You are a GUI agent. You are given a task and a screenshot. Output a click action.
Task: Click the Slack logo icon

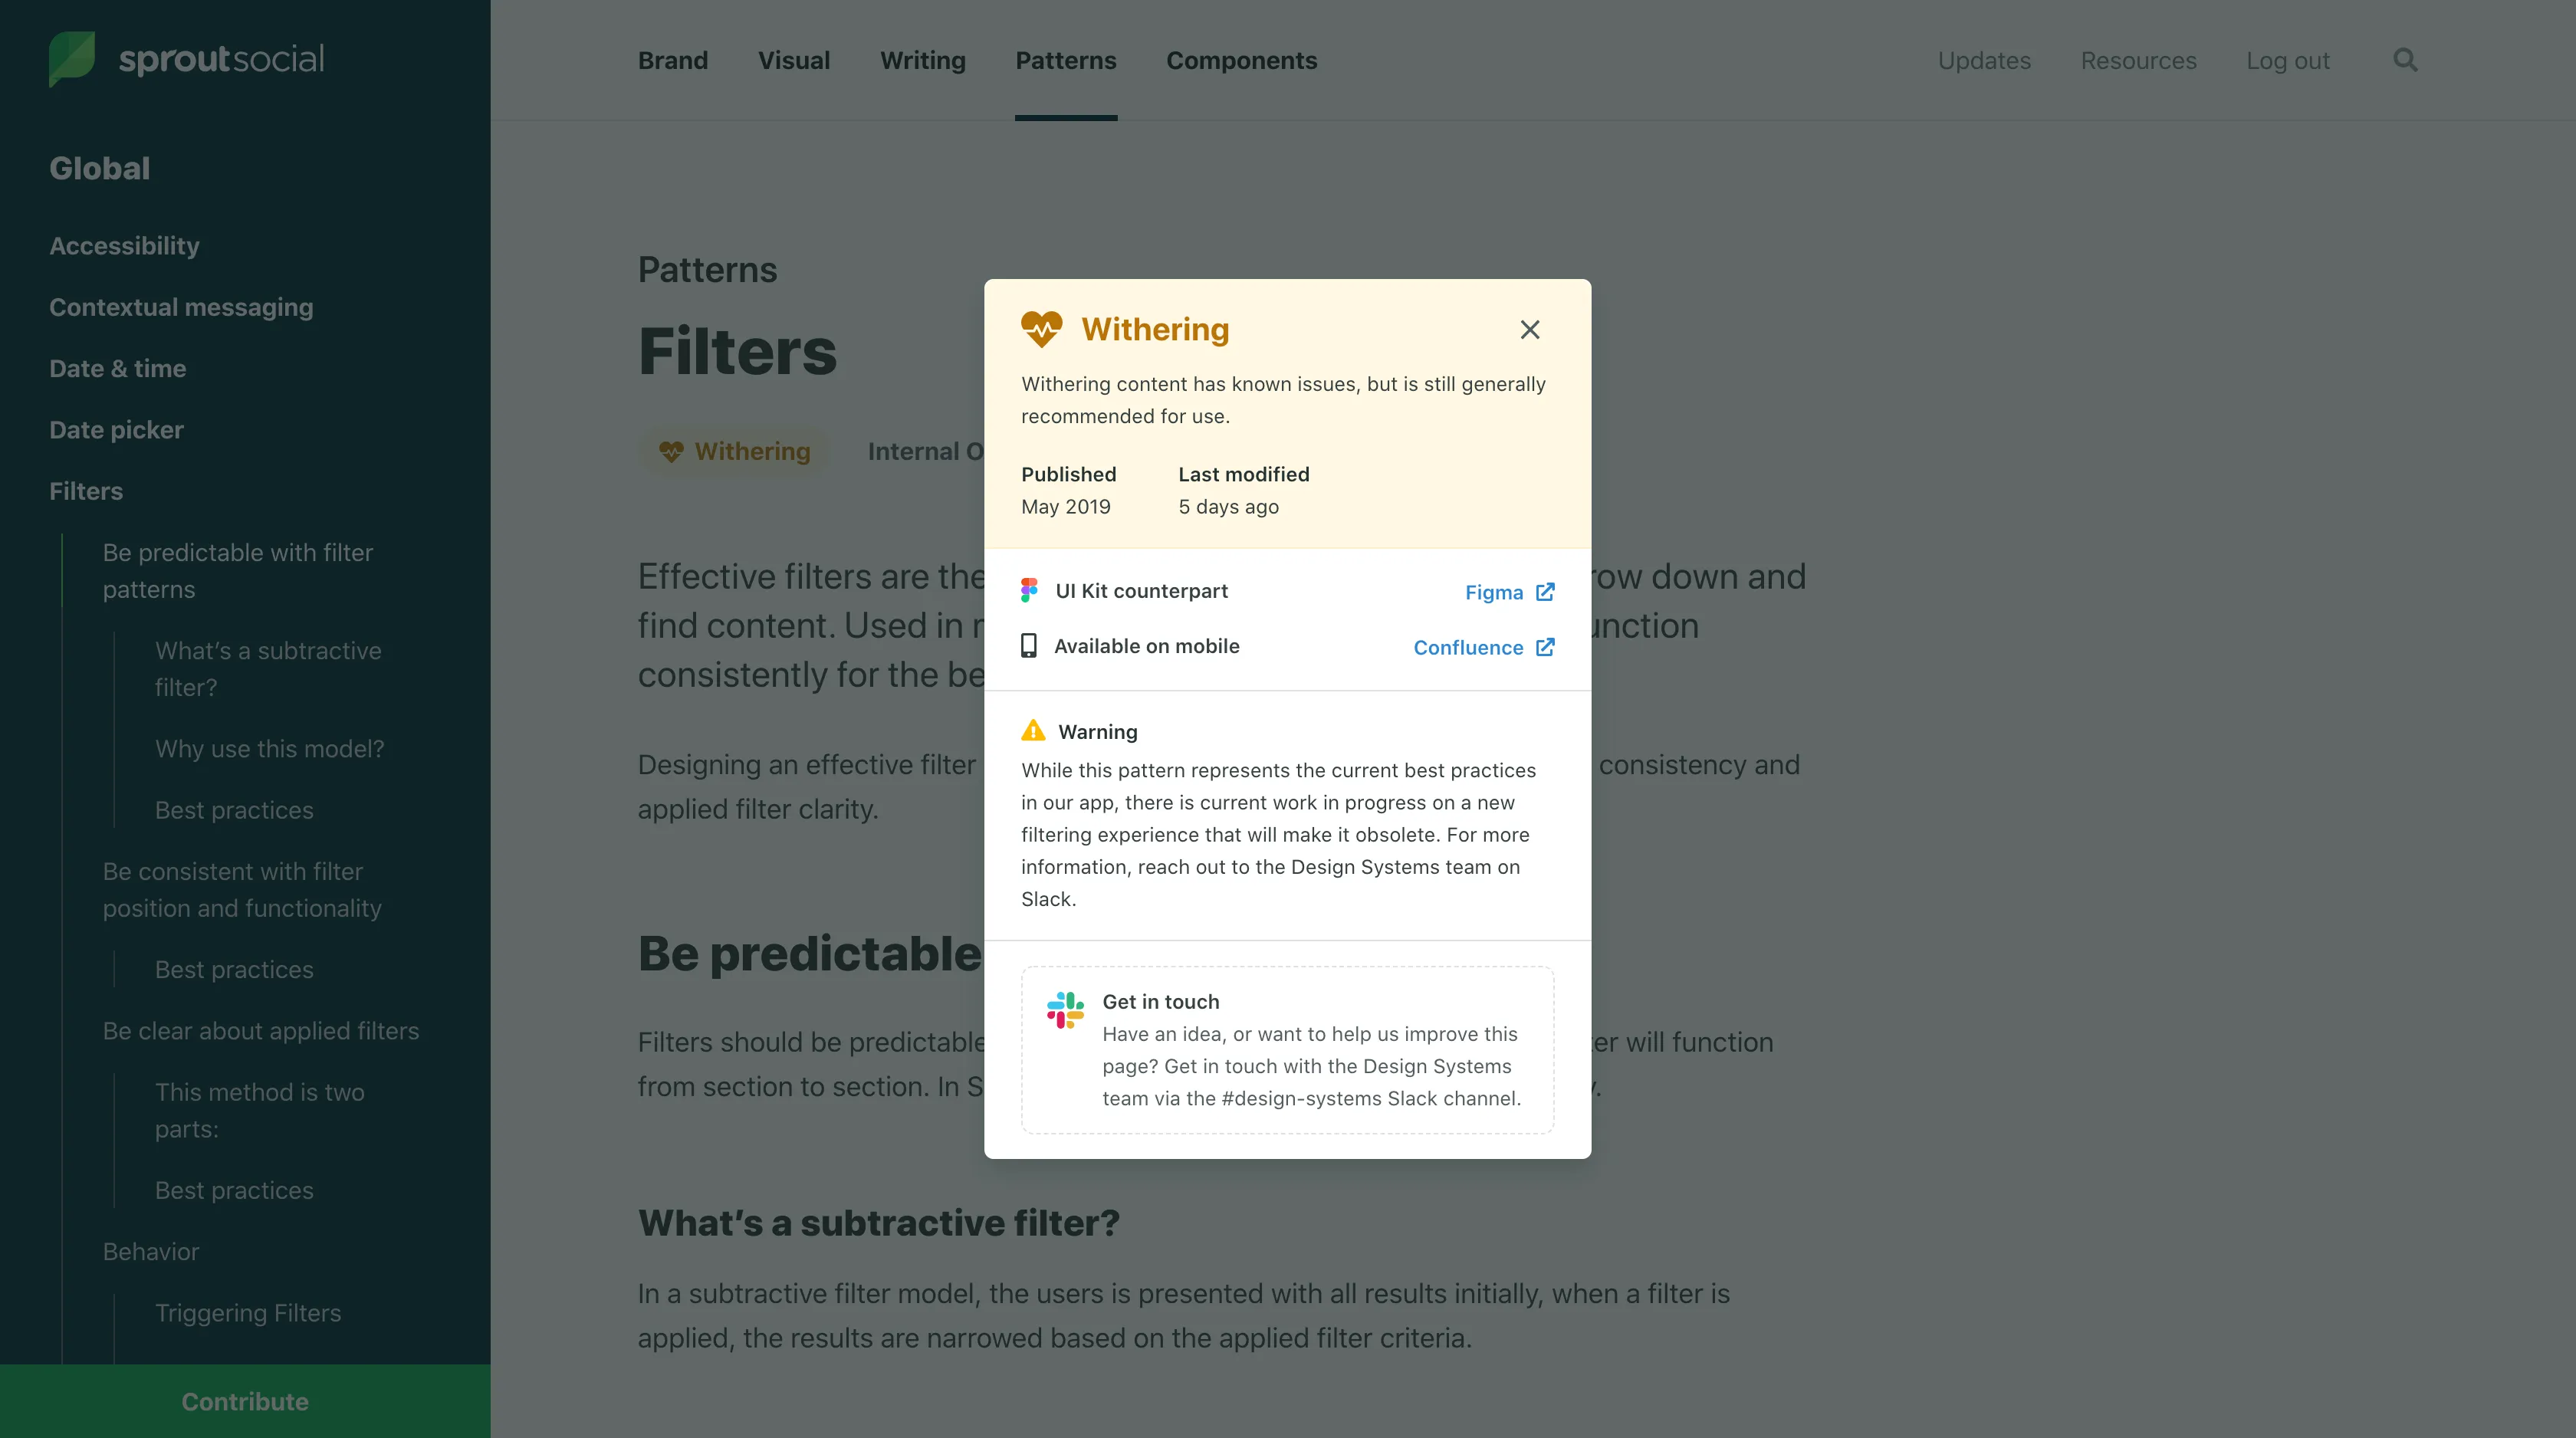(x=1065, y=1009)
